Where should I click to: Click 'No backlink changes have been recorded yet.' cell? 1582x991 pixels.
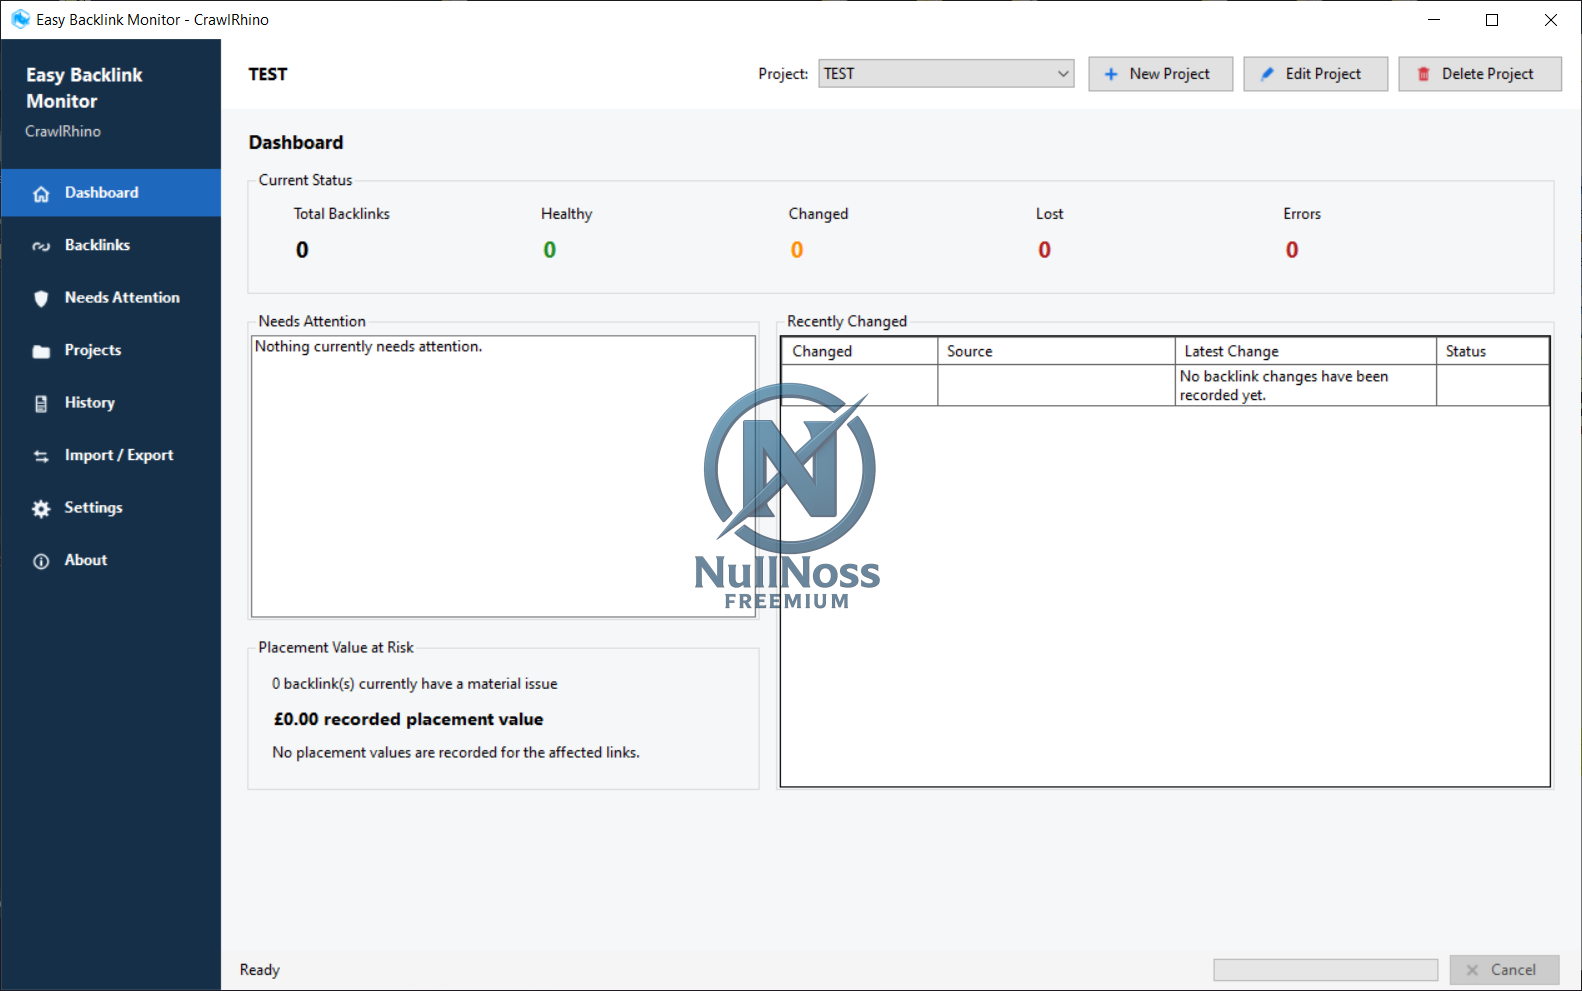point(1306,386)
